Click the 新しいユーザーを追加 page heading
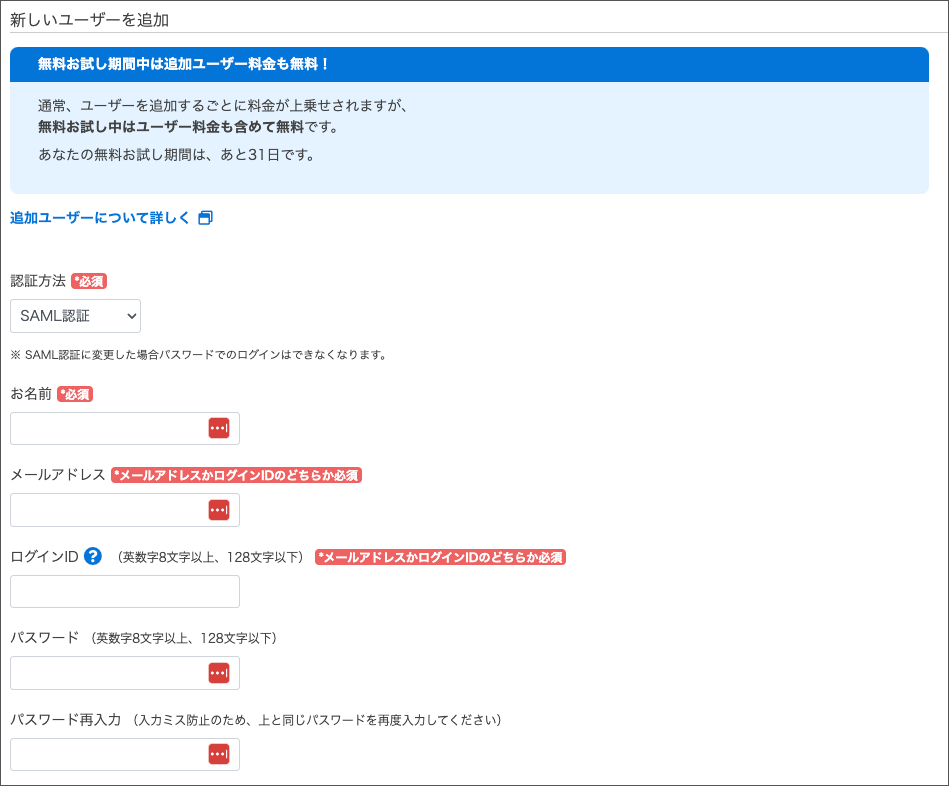Viewport: 949px width, 786px height. [x=90, y=19]
